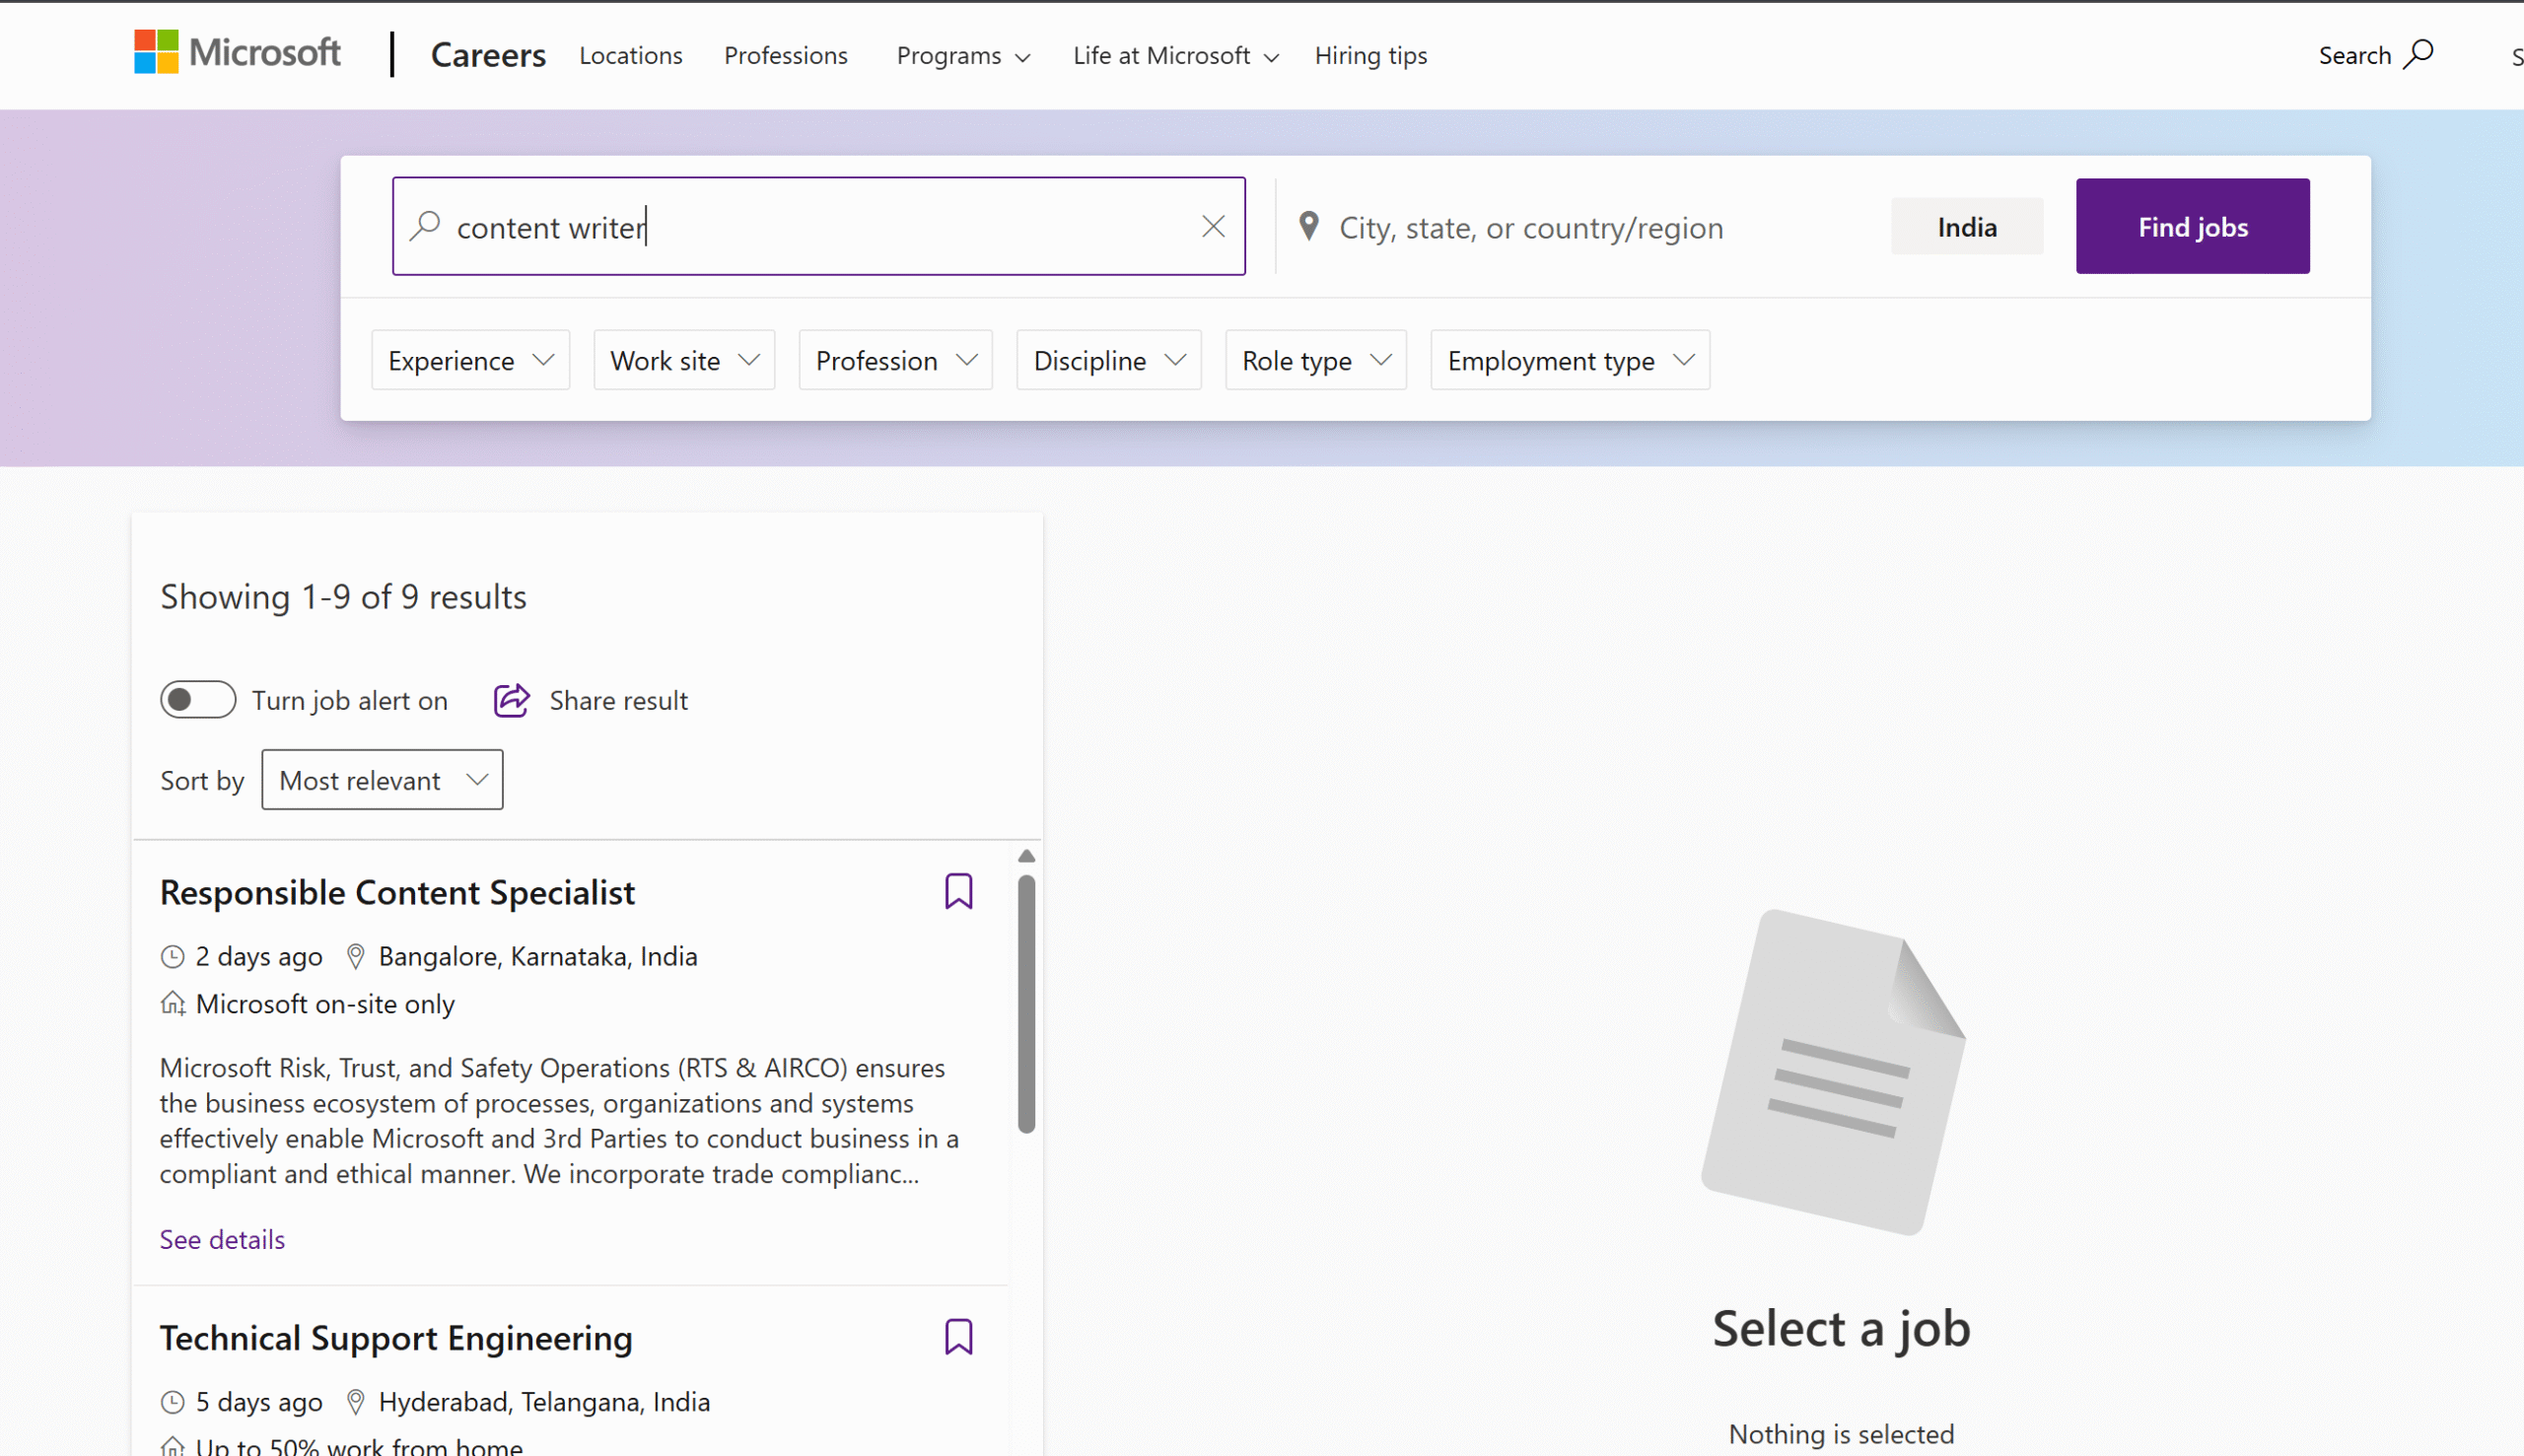Open the Sort by Most relevant dropdown

382,780
